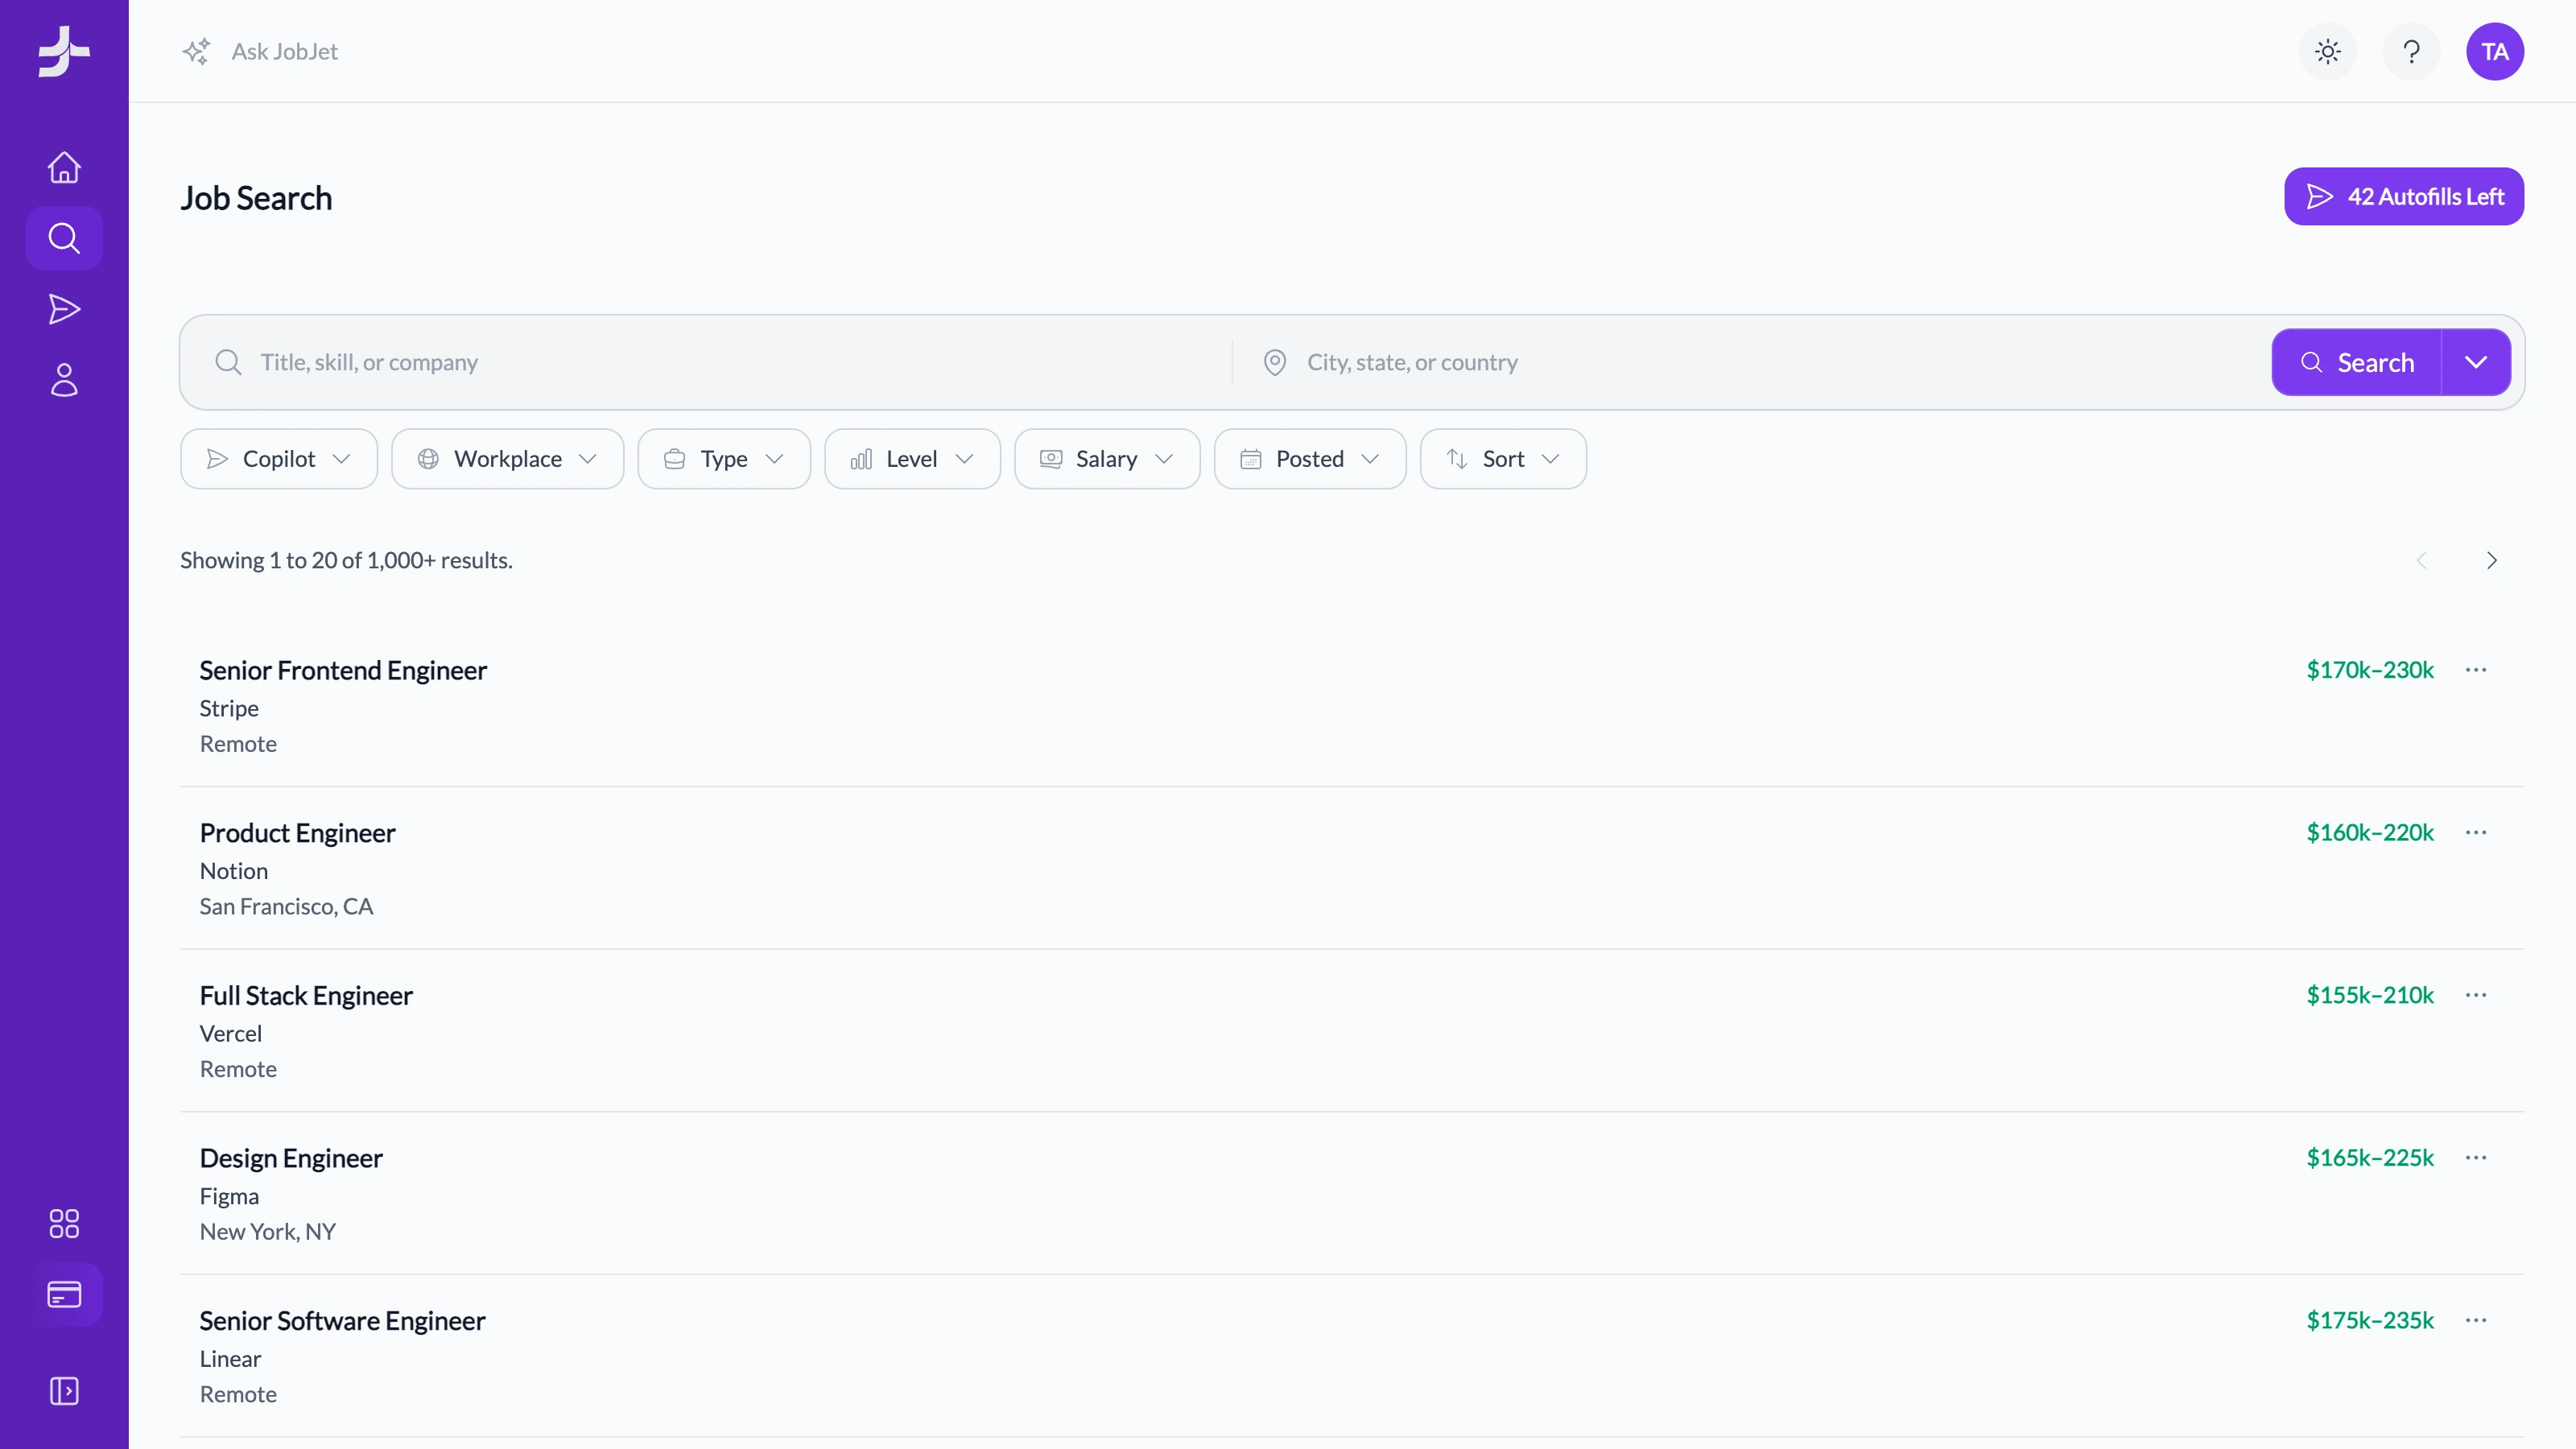
Task: Click the JobJet logo icon
Action: (x=64, y=51)
